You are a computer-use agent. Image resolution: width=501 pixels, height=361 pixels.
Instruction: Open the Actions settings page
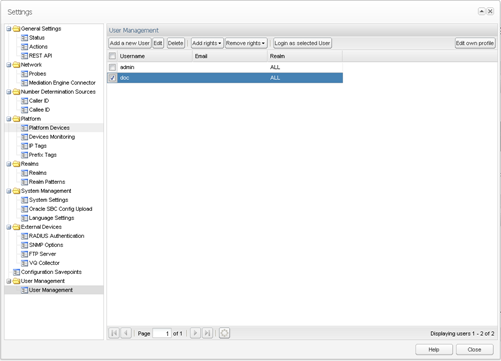coord(38,47)
